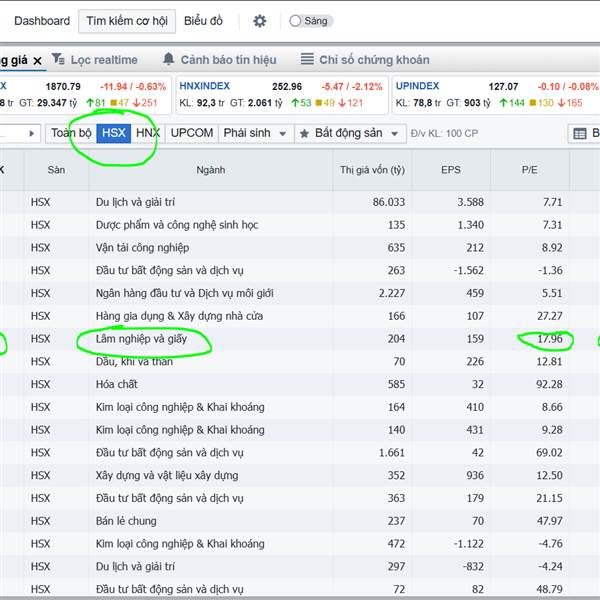The image size is (600, 600).
Task: Open the Biểu đồ chart view
Action: [x=204, y=21]
